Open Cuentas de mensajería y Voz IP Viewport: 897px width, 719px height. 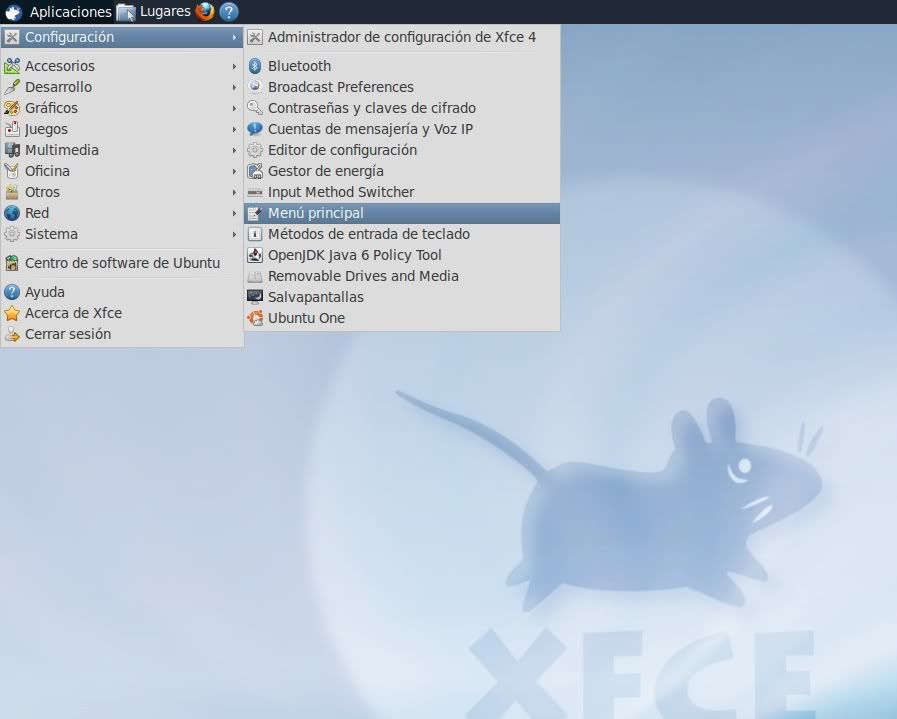[x=402, y=129]
